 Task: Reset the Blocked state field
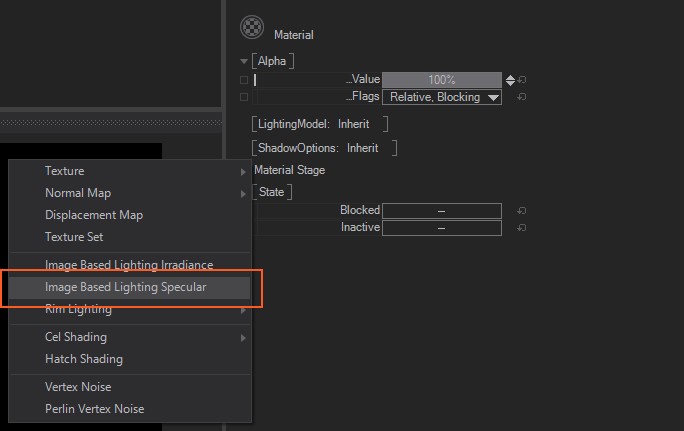(522, 211)
